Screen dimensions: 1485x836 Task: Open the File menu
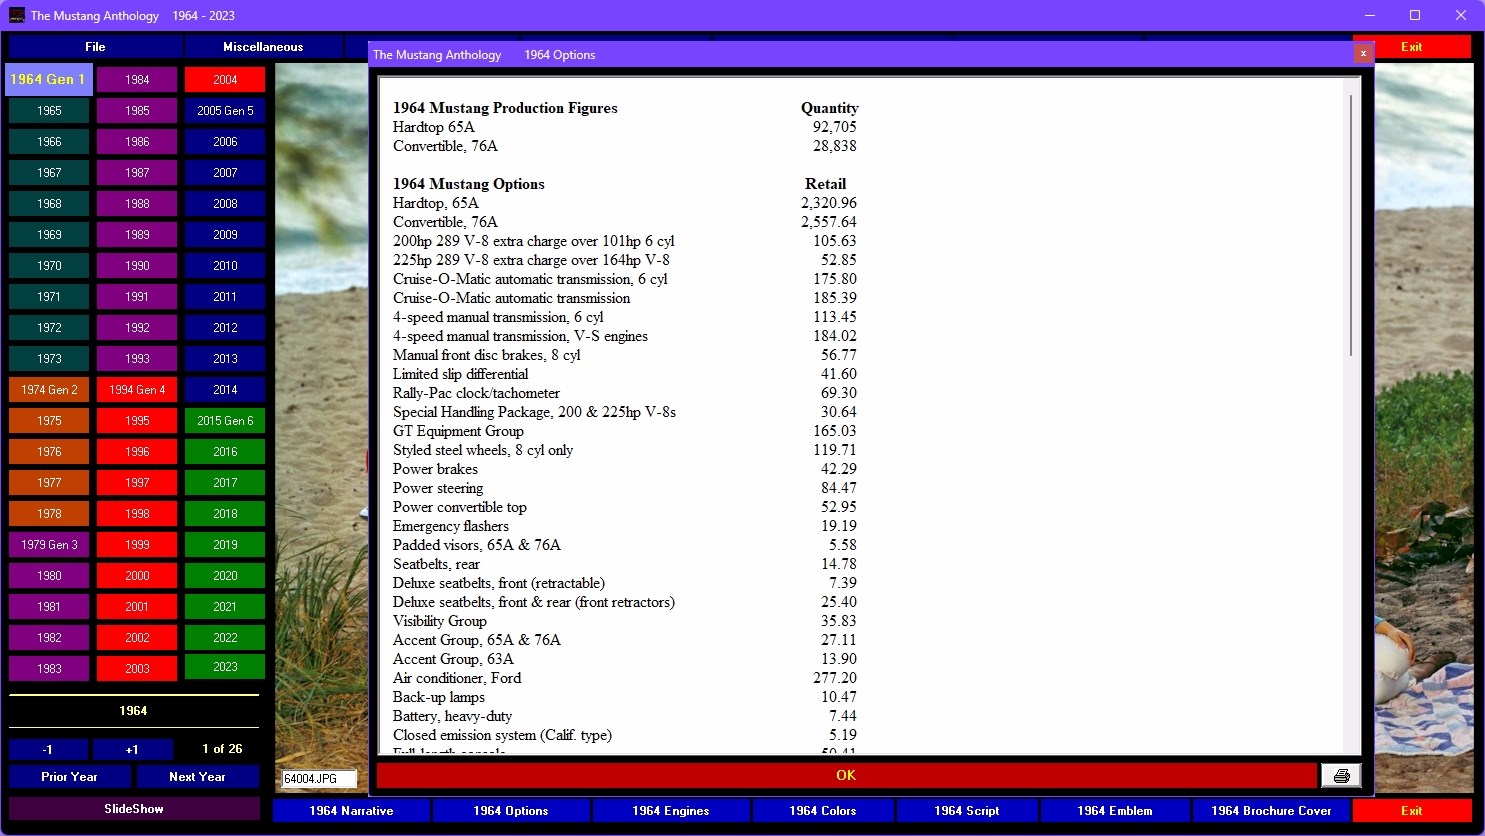pos(95,47)
